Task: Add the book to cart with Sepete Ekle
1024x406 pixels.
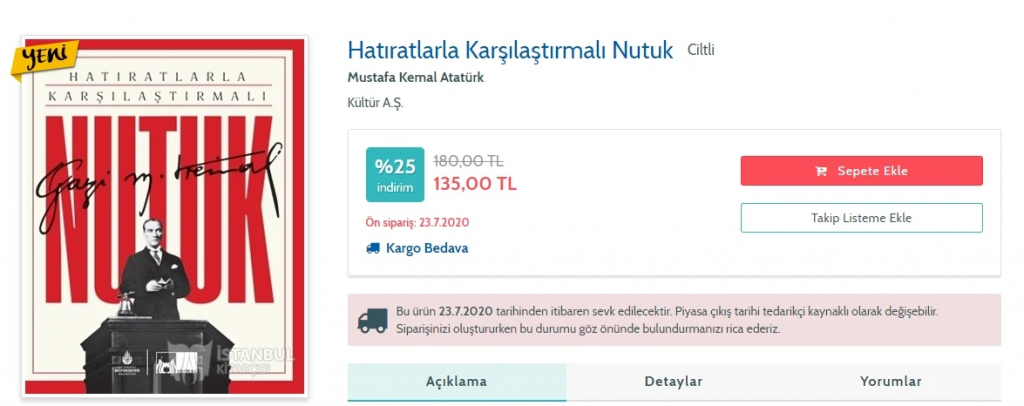Action: (x=861, y=171)
